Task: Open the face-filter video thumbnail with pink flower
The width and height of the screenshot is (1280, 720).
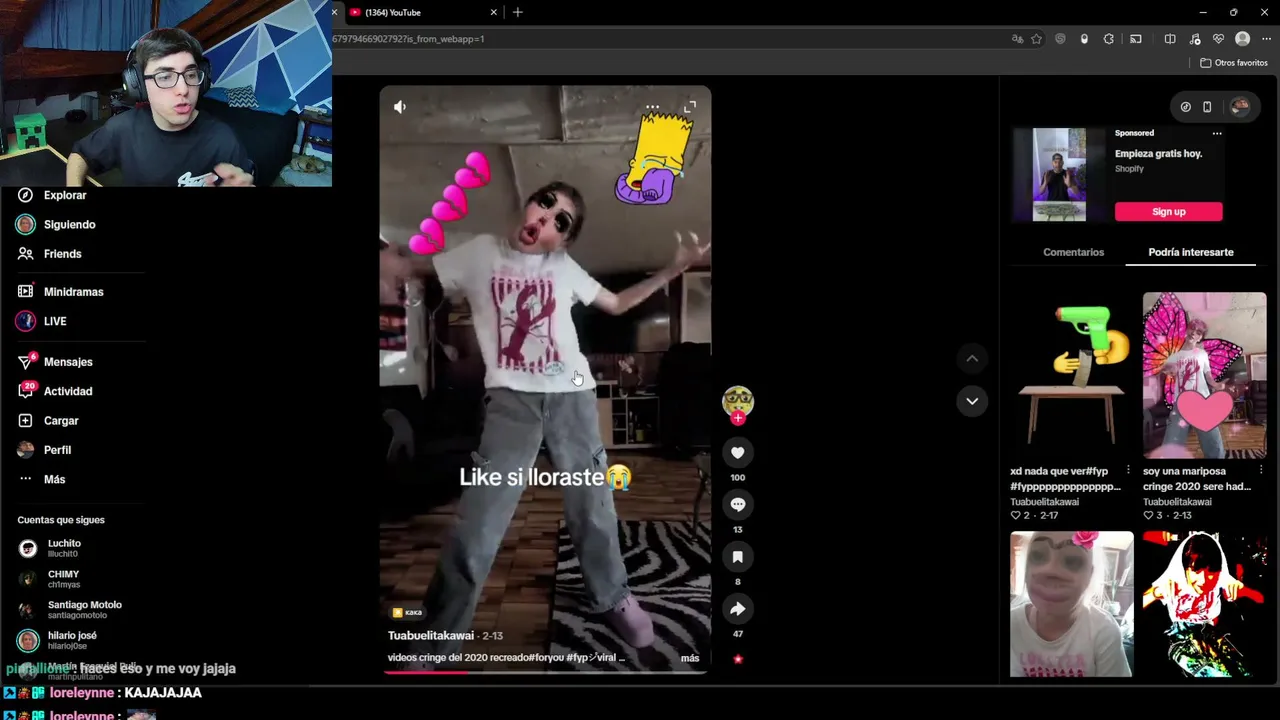Action: 1071,604
